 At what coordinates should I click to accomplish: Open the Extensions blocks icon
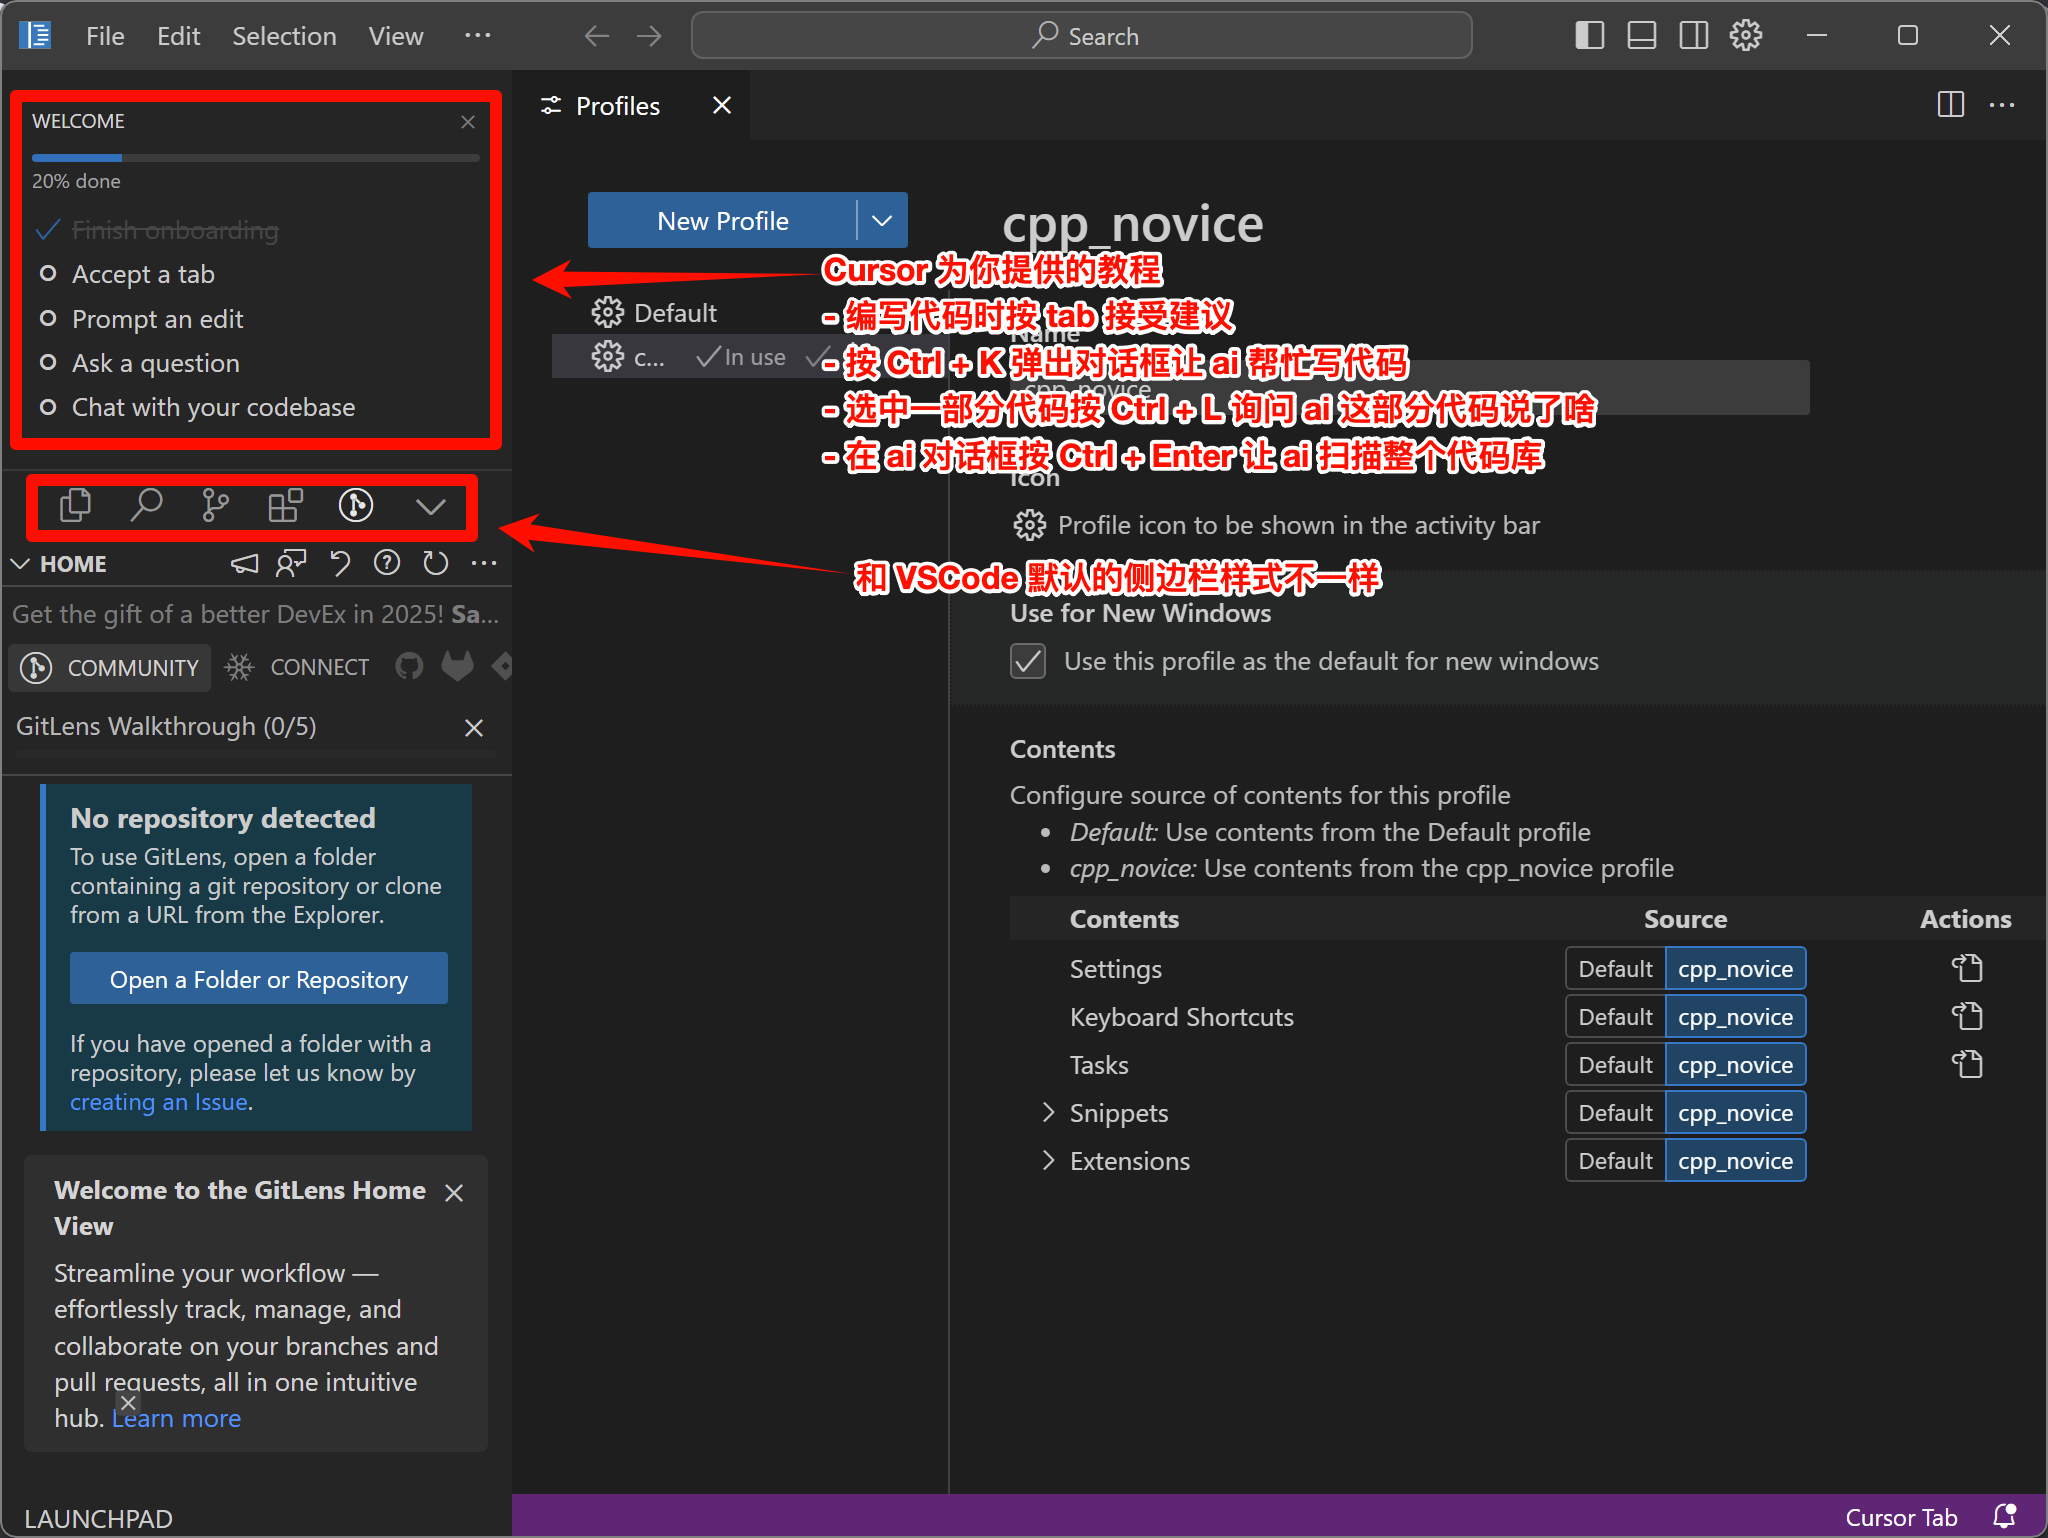pyautogui.click(x=285, y=506)
